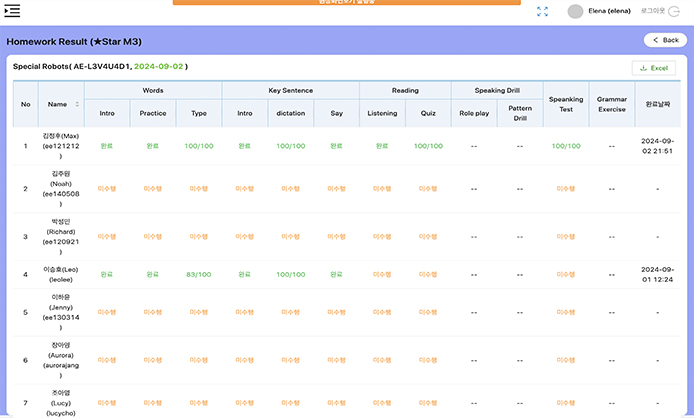Image resolution: width=694 pixels, height=418 pixels.
Task: Sort by Name column arrows
Action: (x=77, y=104)
